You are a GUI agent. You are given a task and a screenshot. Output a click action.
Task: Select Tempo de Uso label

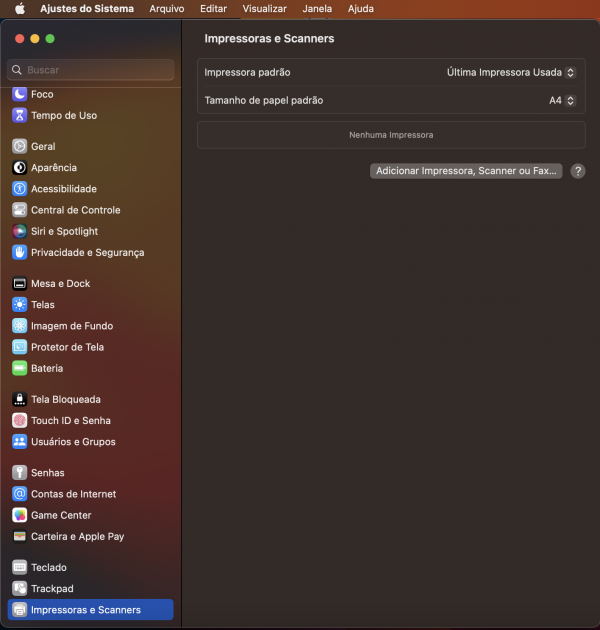[64, 115]
